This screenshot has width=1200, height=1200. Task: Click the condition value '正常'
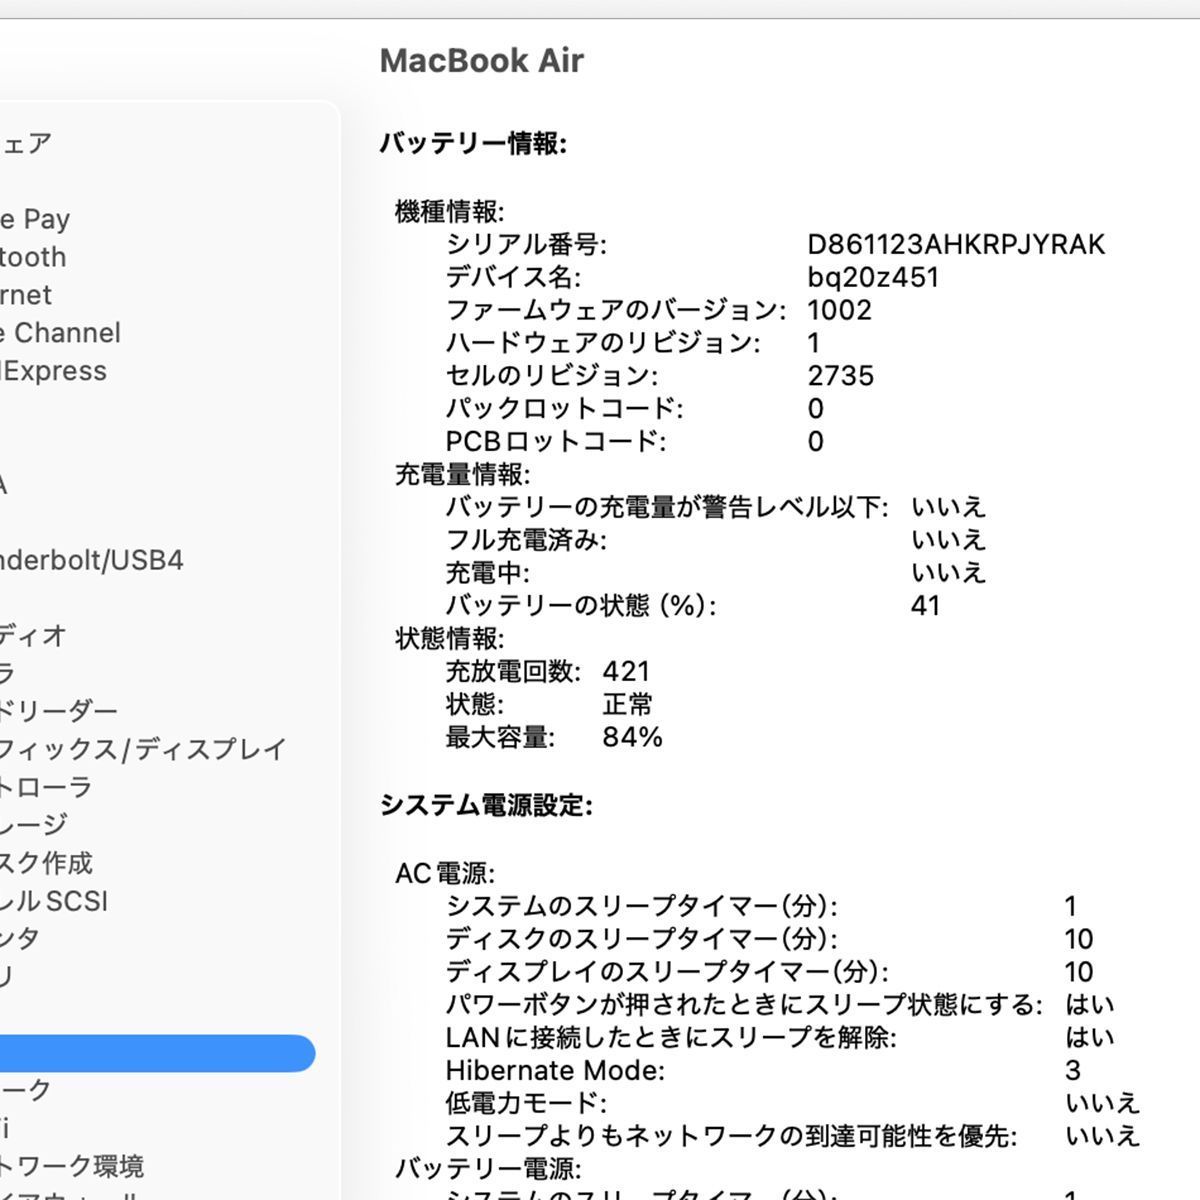coord(628,704)
